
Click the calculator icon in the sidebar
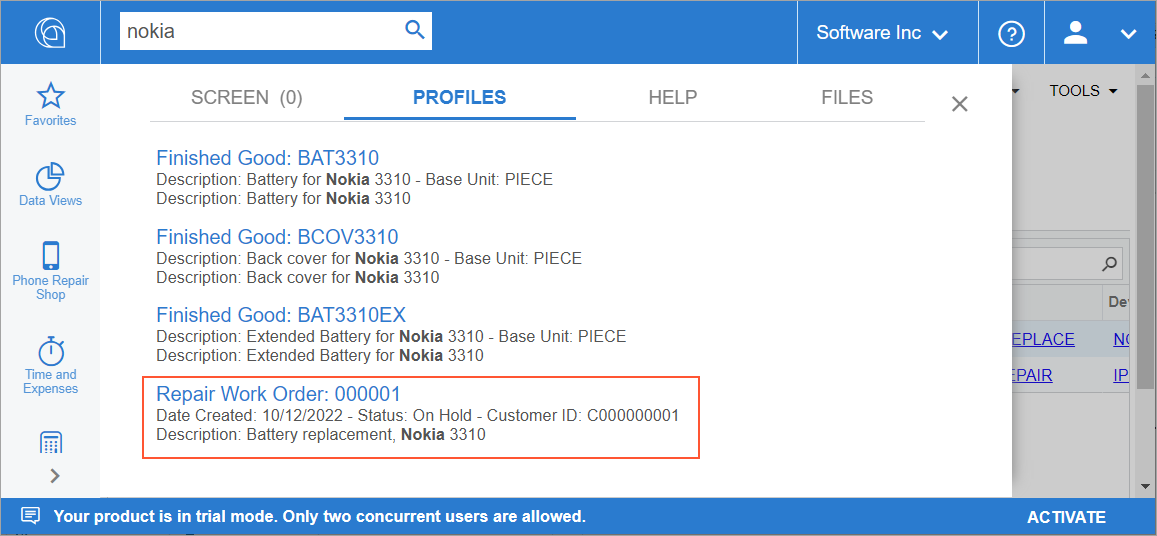(x=50, y=443)
